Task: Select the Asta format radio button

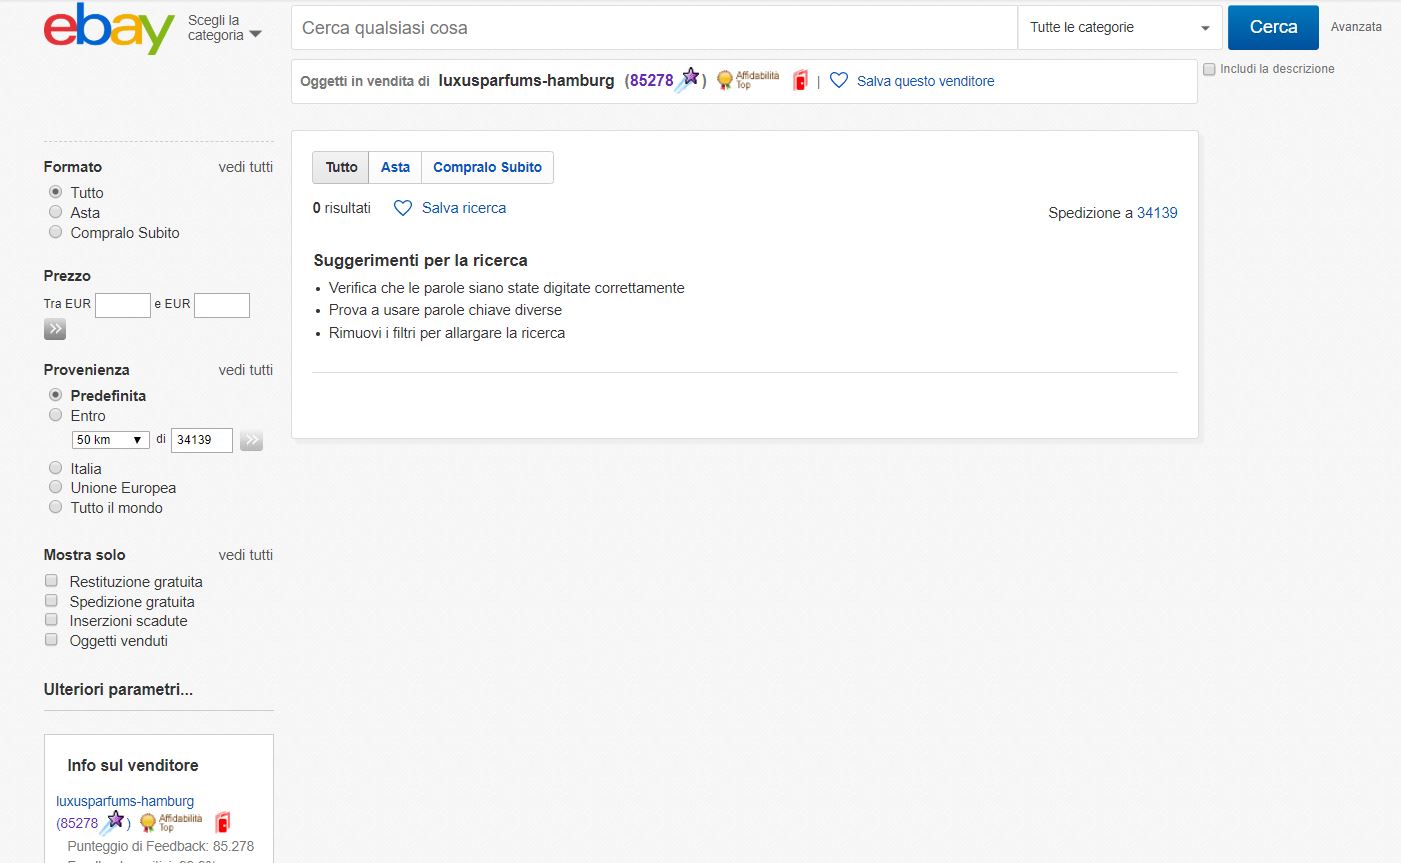Action: [56, 212]
